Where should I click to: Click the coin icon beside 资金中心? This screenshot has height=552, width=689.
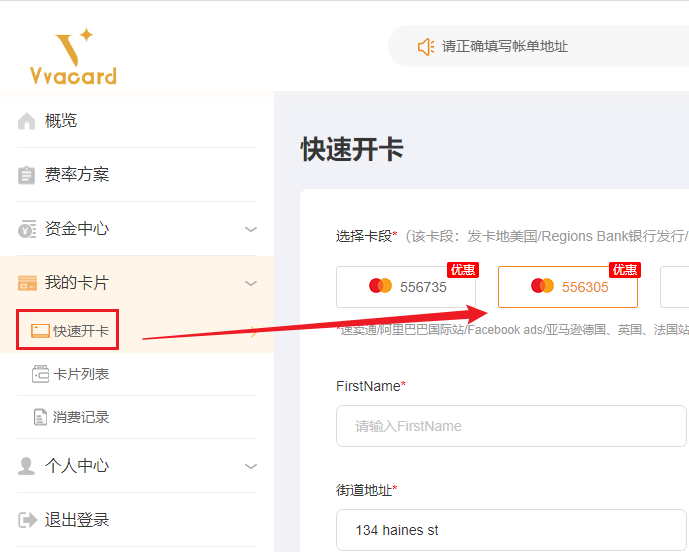click(x=27, y=229)
